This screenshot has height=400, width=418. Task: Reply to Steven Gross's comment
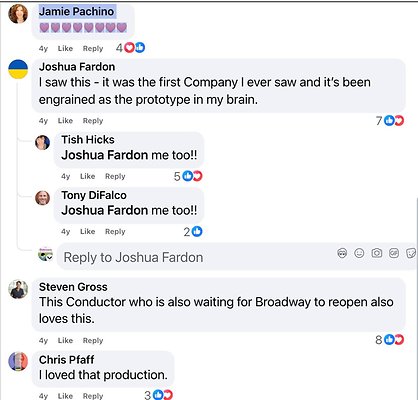pos(93,340)
